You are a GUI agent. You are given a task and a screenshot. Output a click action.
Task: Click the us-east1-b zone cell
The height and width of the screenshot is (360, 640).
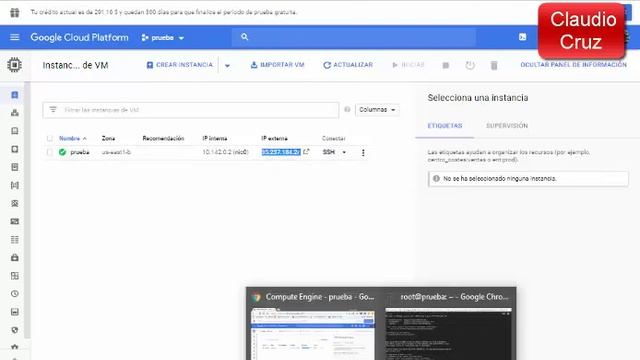coord(116,152)
